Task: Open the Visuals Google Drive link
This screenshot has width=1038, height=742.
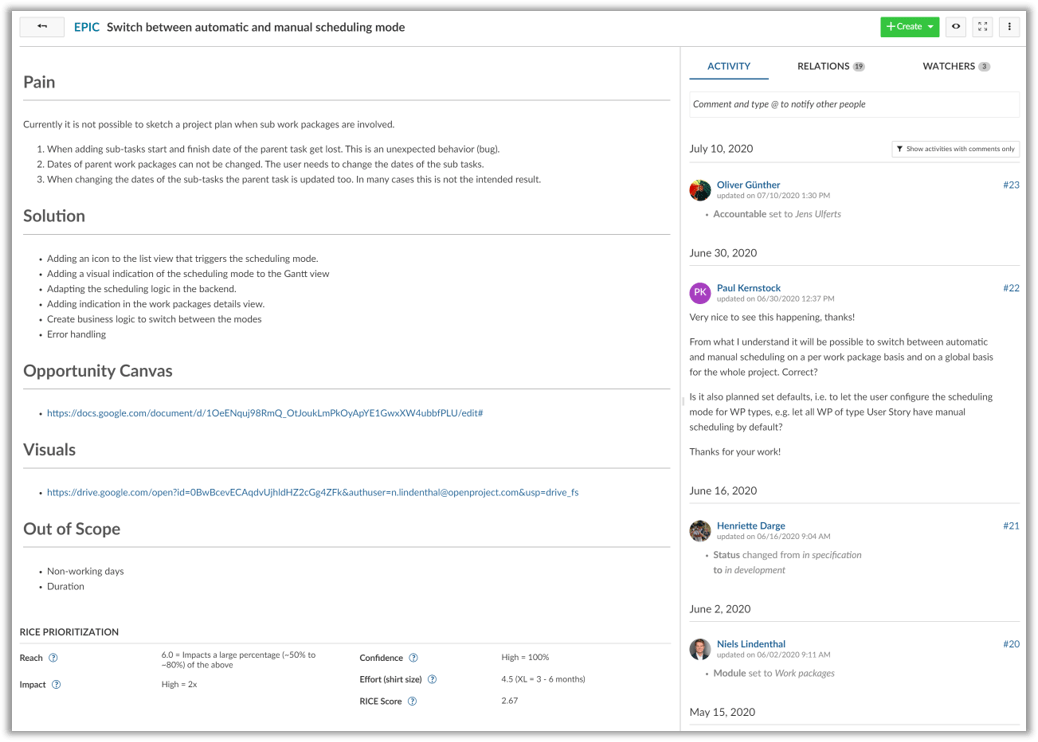Action: click(x=312, y=492)
